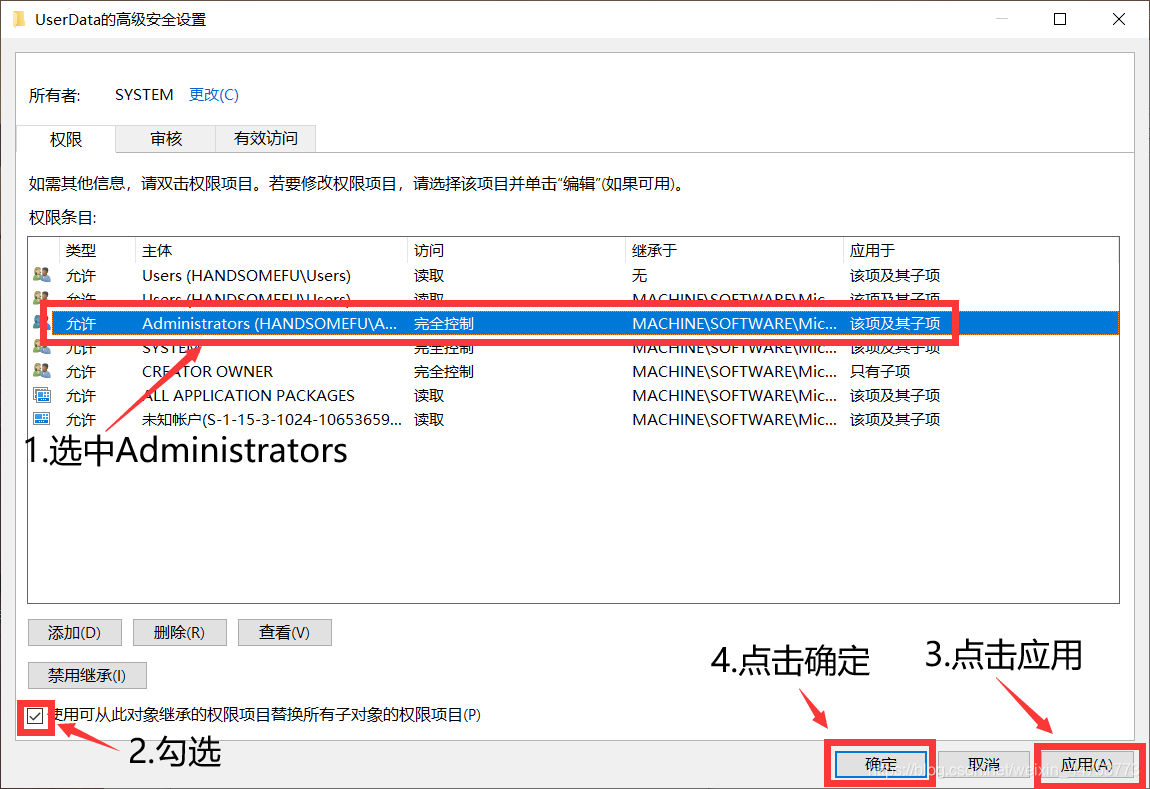Click the 禁用继承(I) button
Viewport: 1150px width, 789px height.
(87, 675)
